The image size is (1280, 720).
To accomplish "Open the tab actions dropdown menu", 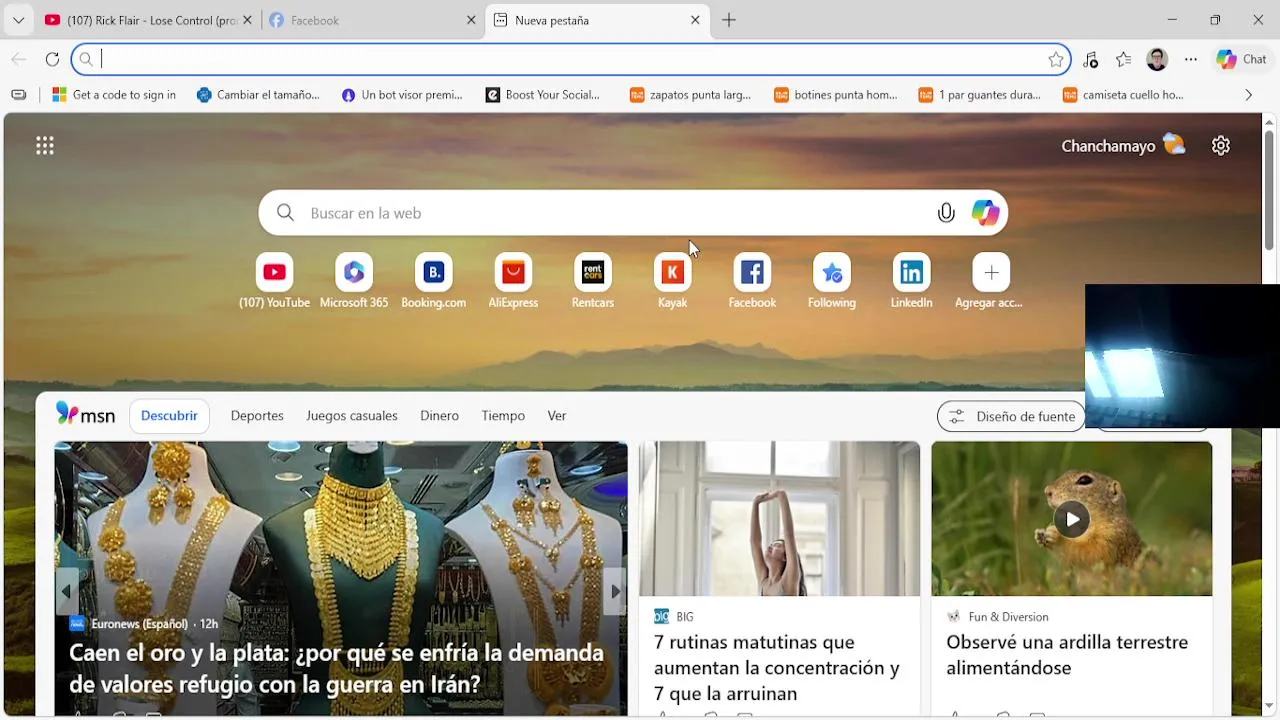I will coord(18,20).
